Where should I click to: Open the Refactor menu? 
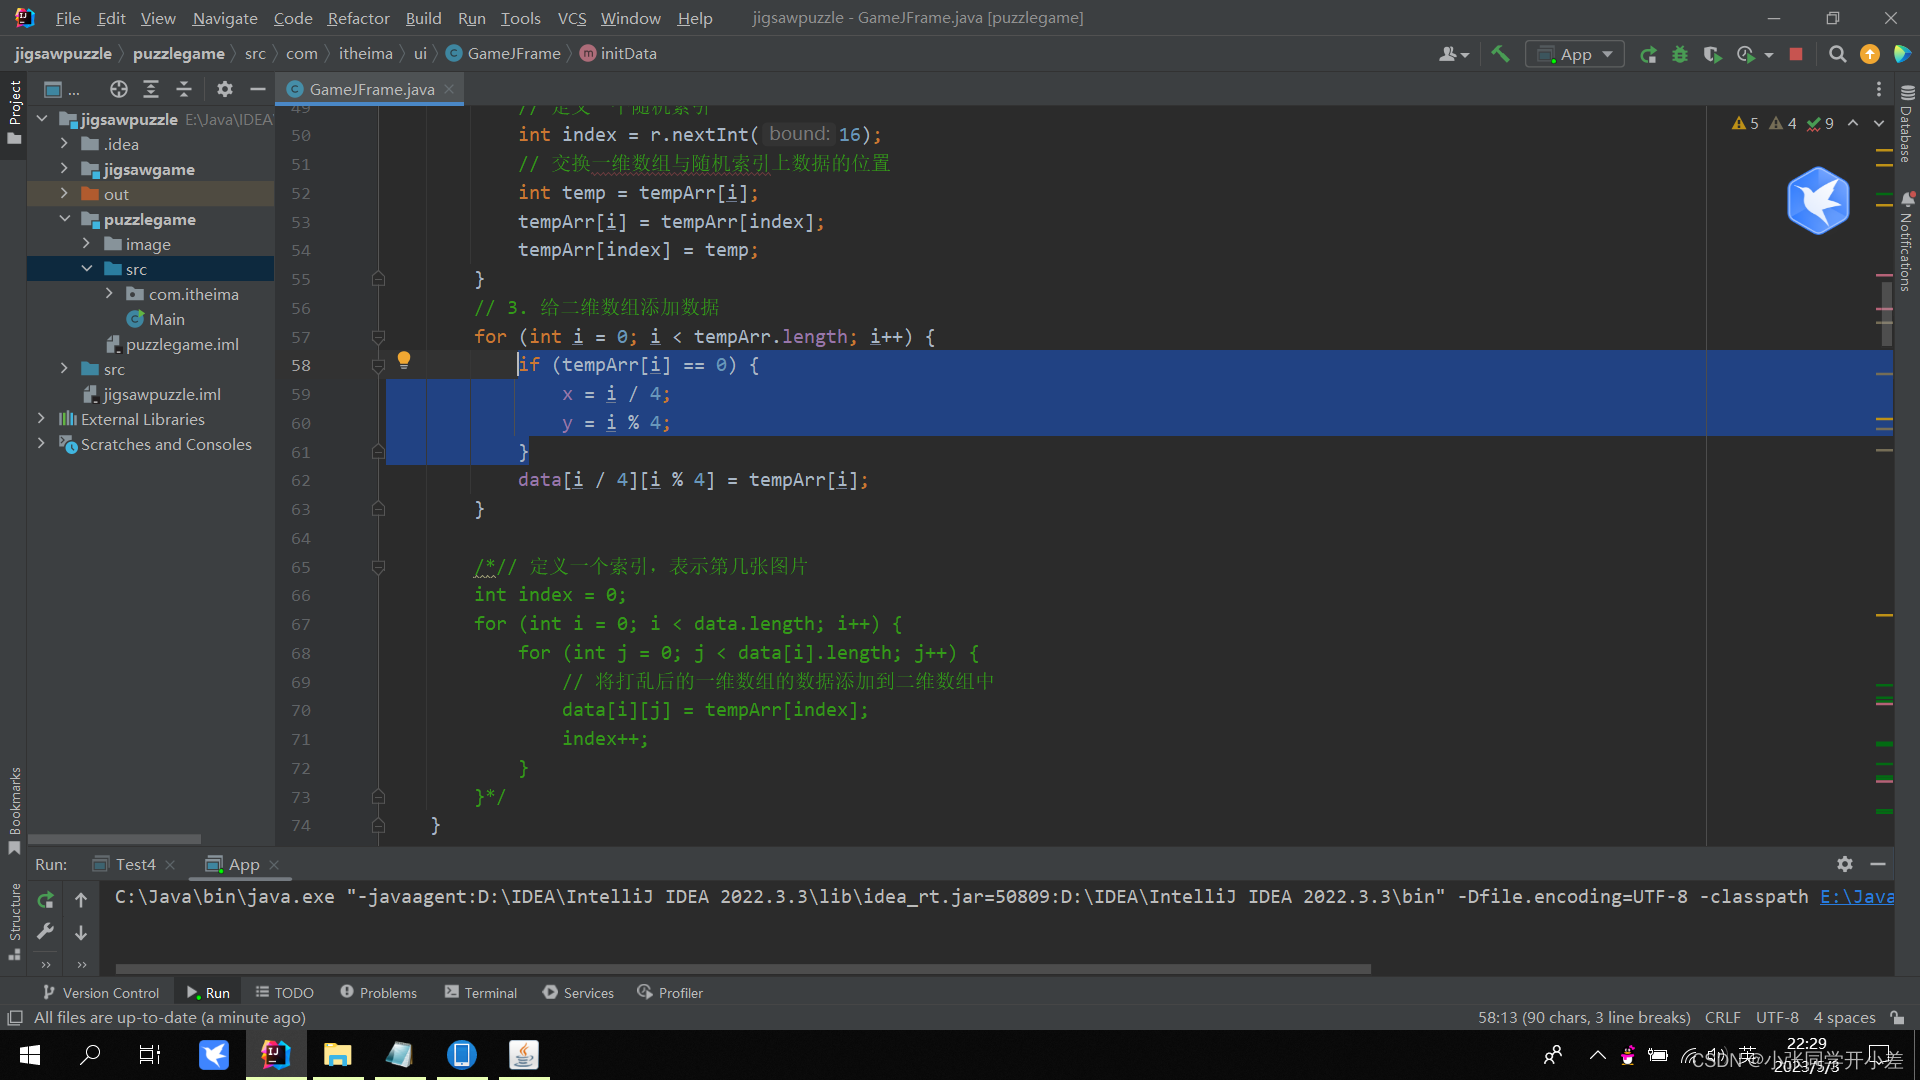coord(358,18)
